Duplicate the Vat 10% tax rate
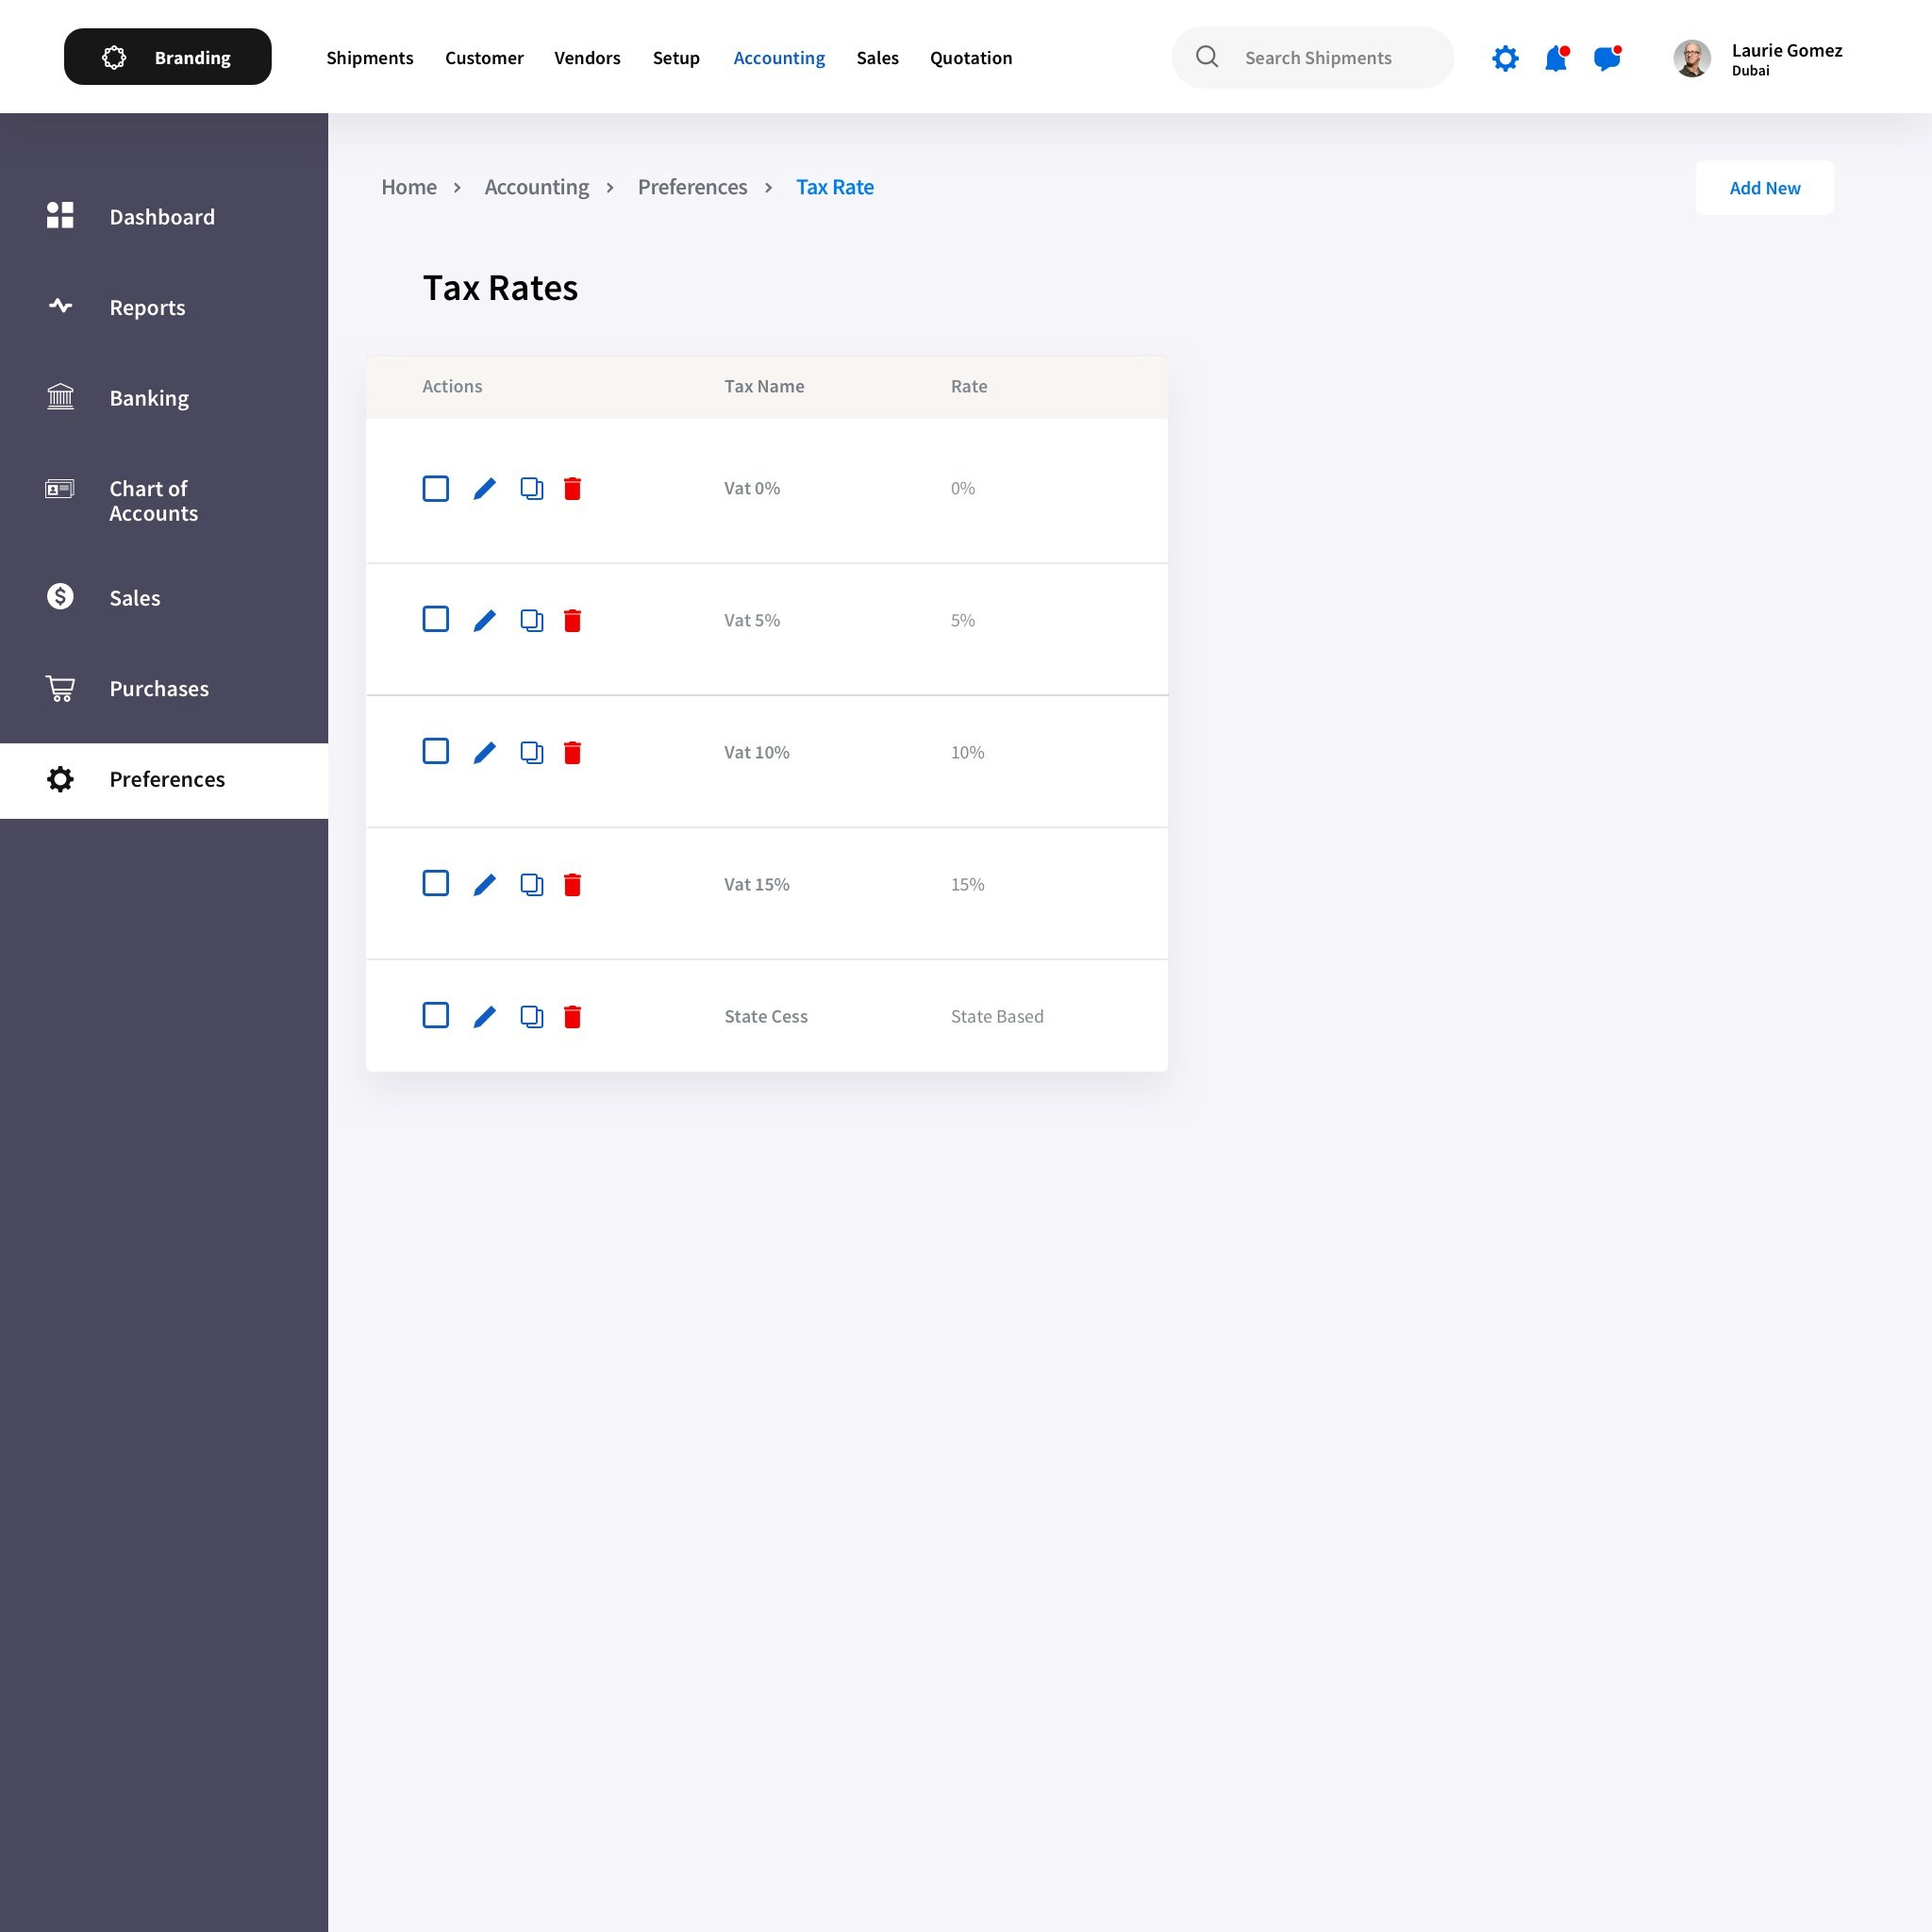The image size is (1932, 1932). coord(531,752)
